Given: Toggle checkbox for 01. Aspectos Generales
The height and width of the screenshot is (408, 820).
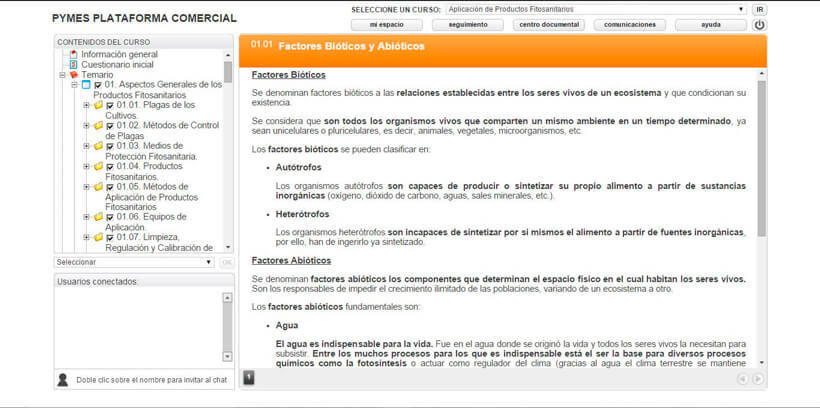Looking at the screenshot, I should [x=98, y=85].
